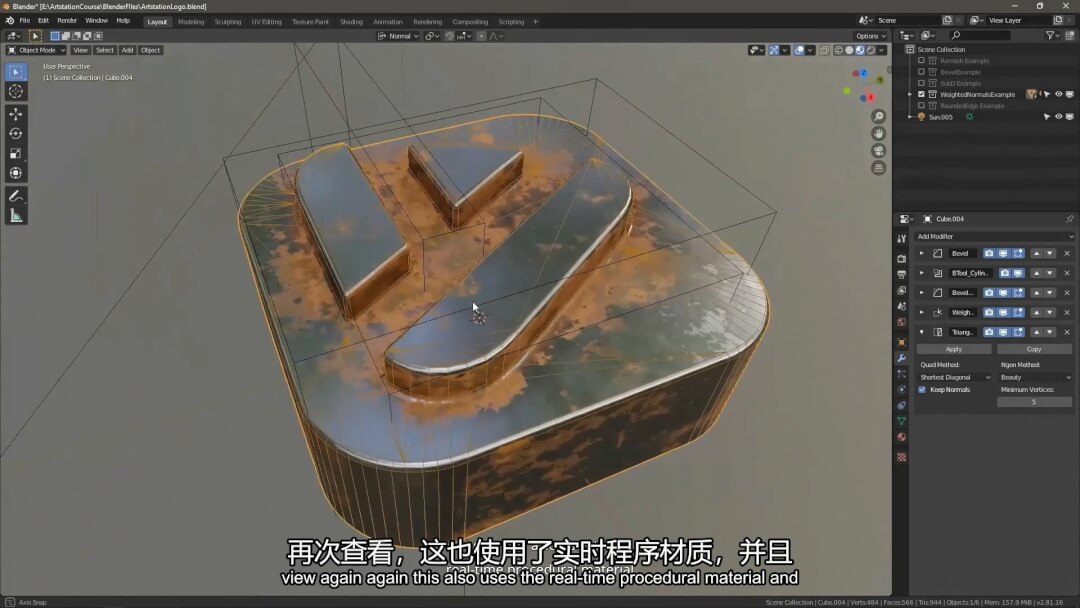The width and height of the screenshot is (1080, 608).
Task: Open the Material properties tab
Action: click(902, 437)
